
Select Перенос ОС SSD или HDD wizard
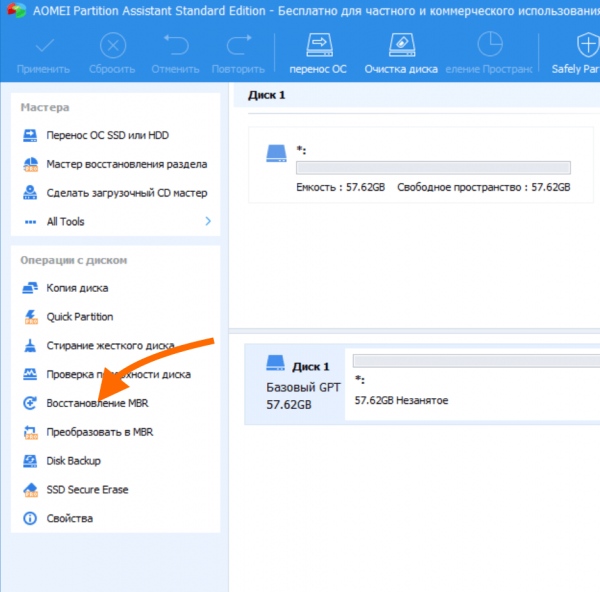108,135
